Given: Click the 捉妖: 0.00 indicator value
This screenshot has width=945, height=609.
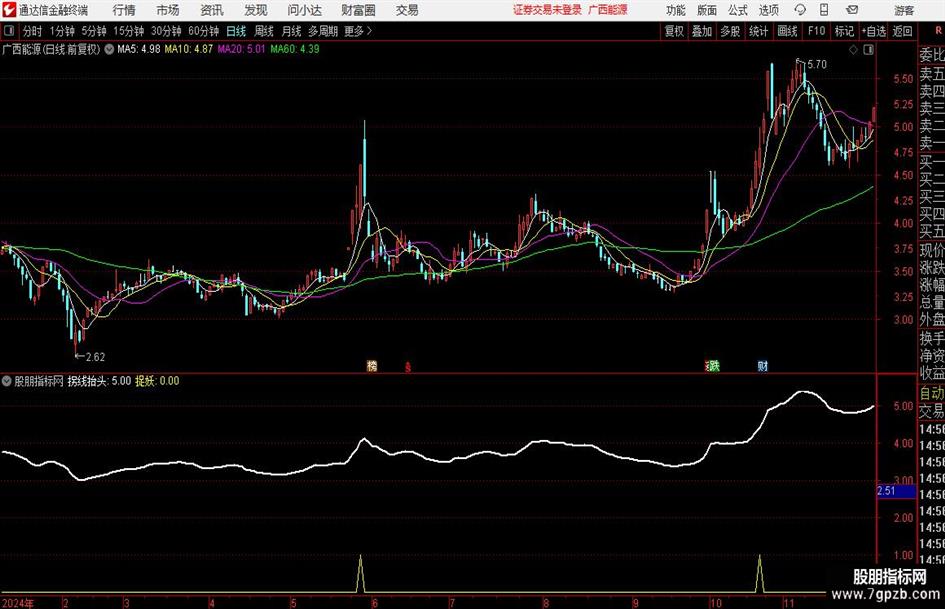Looking at the screenshot, I should coord(157,381).
